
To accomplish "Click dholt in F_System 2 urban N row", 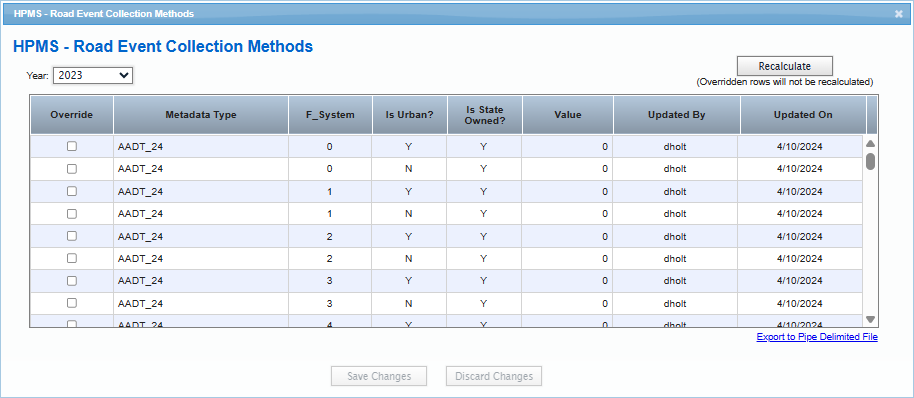I will 675,258.
